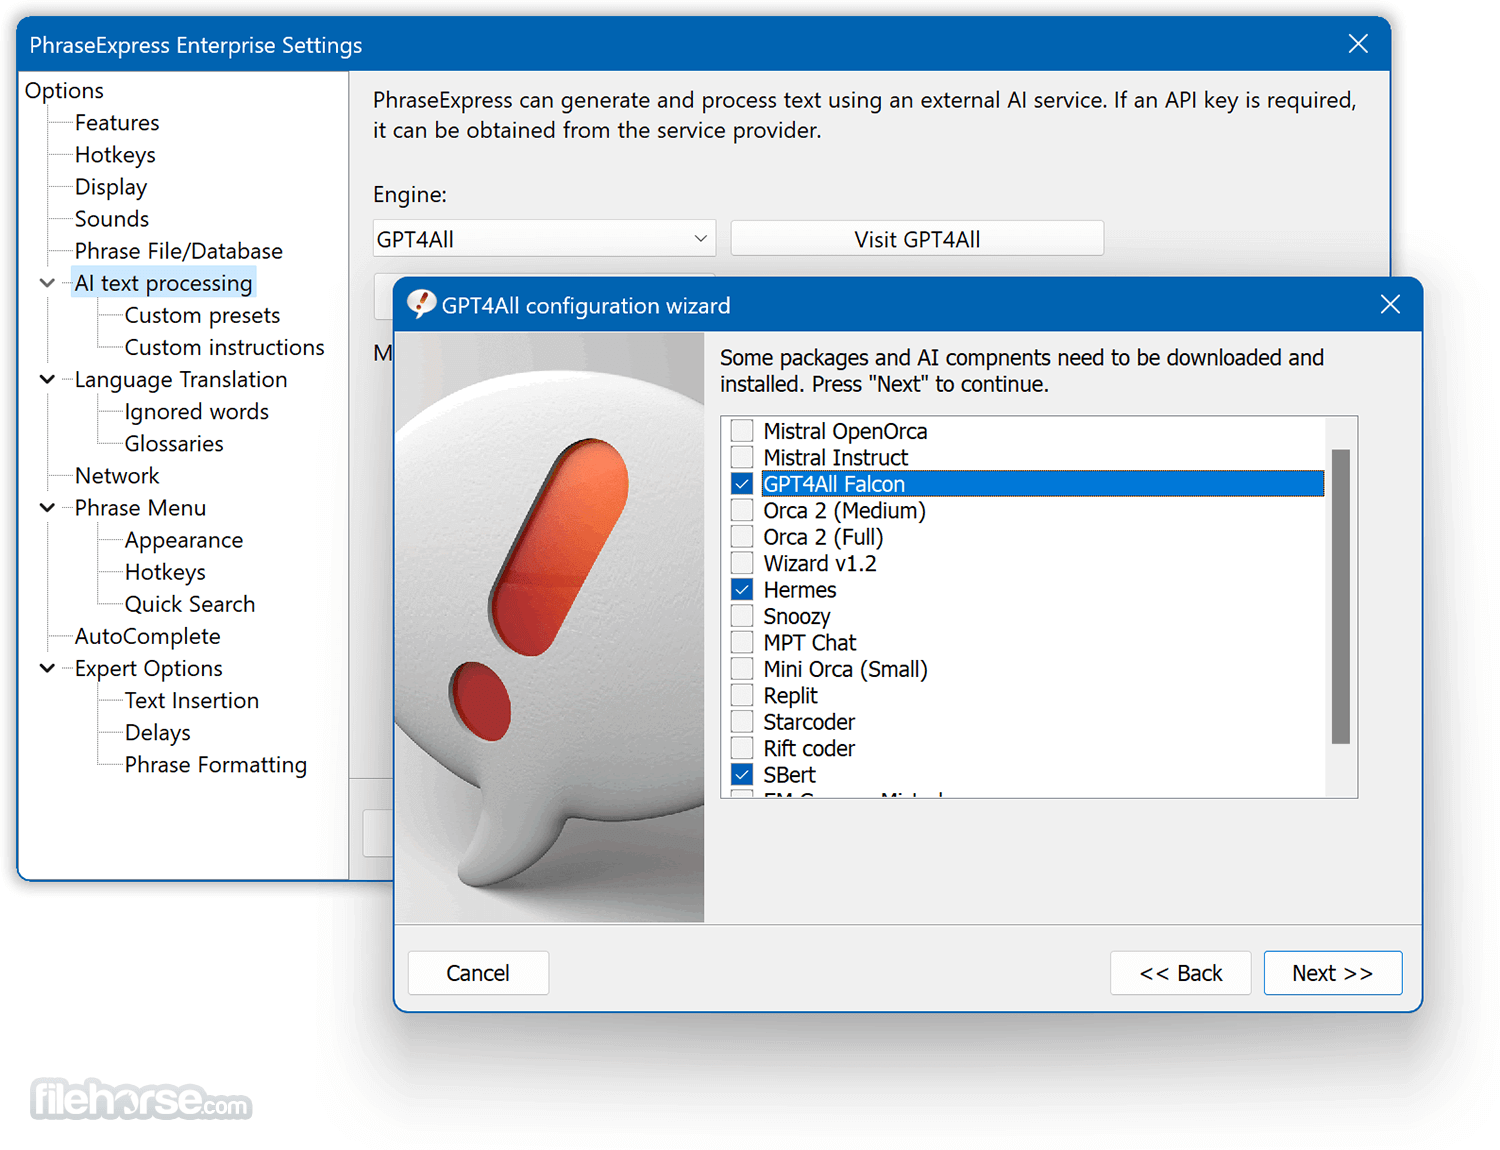Select the Mistral OpenOrca model name
Screen dimensions: 1500x1150
click(x=845, y=431)
